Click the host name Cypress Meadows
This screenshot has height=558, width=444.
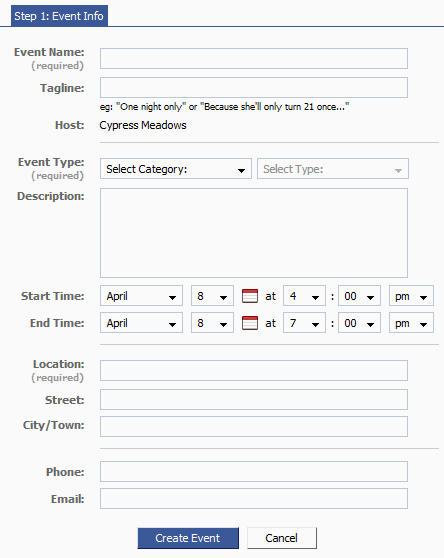point(143,125)
